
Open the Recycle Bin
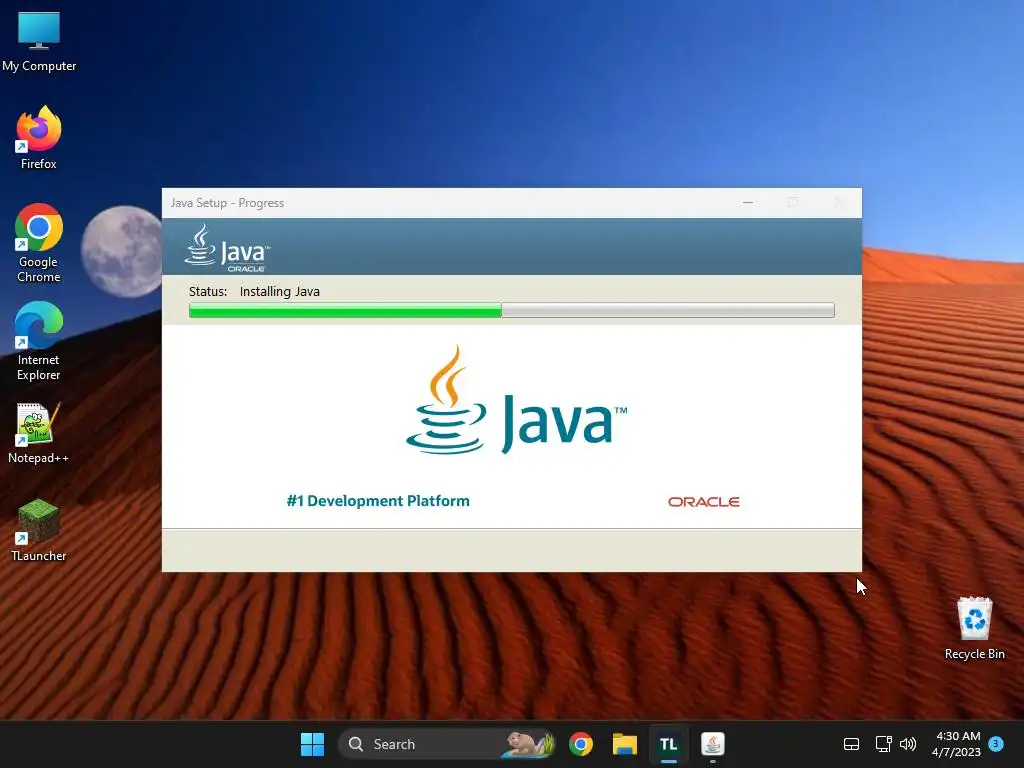tap(974, 628)
